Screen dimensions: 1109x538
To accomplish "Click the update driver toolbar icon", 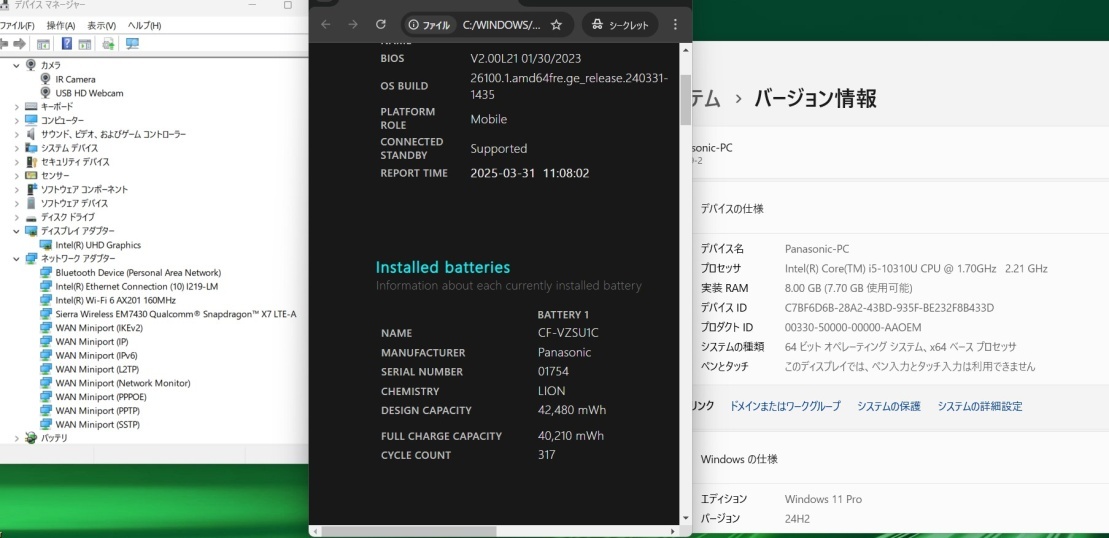I will [x=108, y=44].
